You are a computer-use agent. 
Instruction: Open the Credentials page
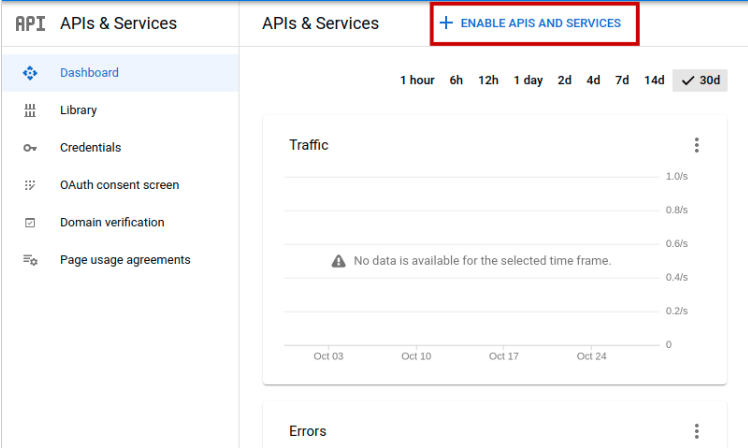121,148
